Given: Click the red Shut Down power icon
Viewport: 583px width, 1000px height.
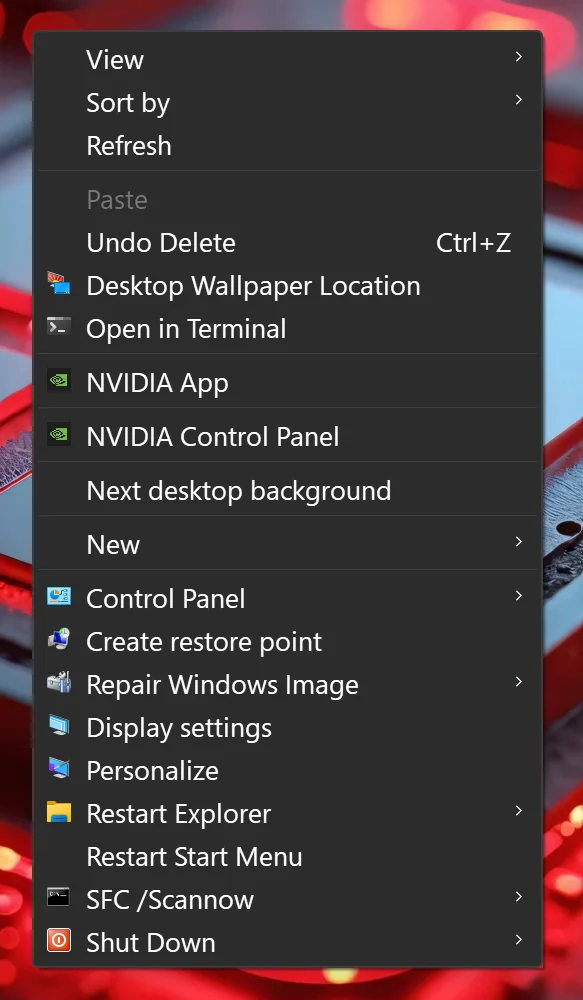Looking at the screenshot, I should [x=59, y=941].
